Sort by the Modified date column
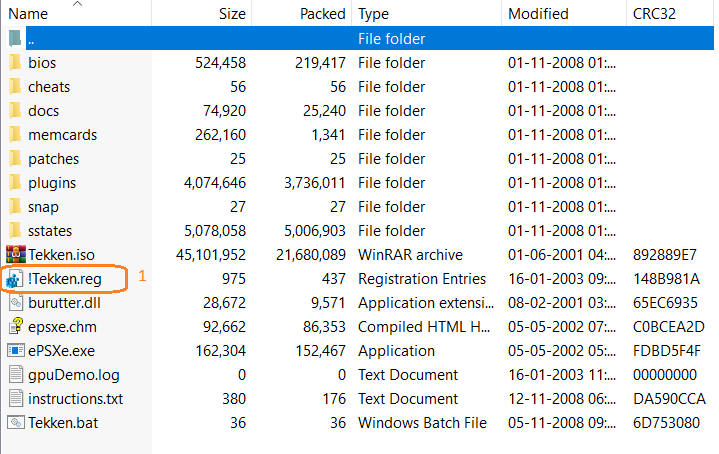 pyautogui.click(x=538, y=14)
